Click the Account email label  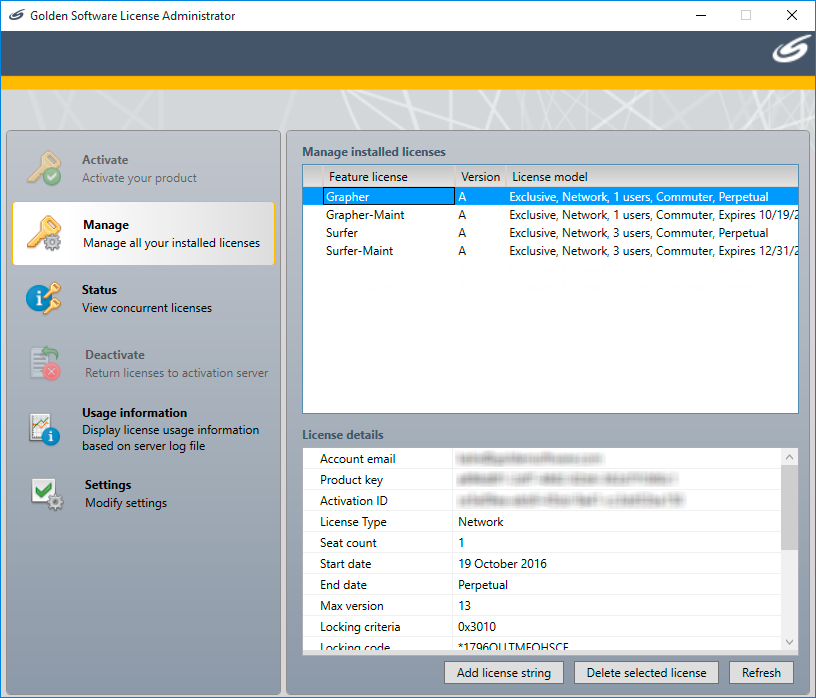pos(358,459)
